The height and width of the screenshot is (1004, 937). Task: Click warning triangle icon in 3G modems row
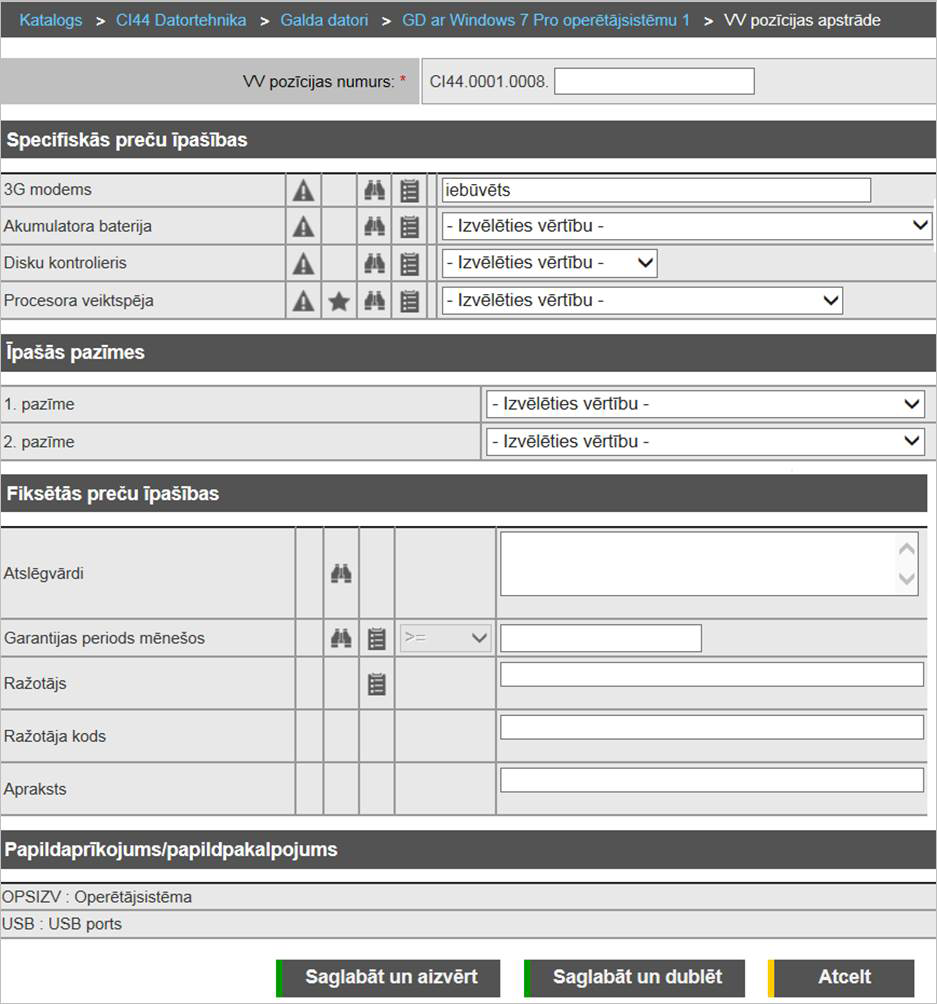(x=303, y=190)
